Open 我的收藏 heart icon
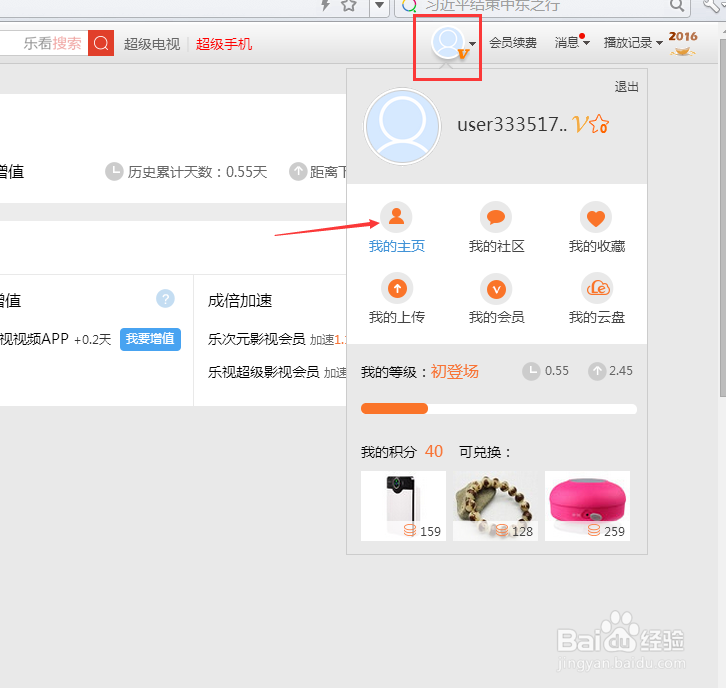 (596, 217)
